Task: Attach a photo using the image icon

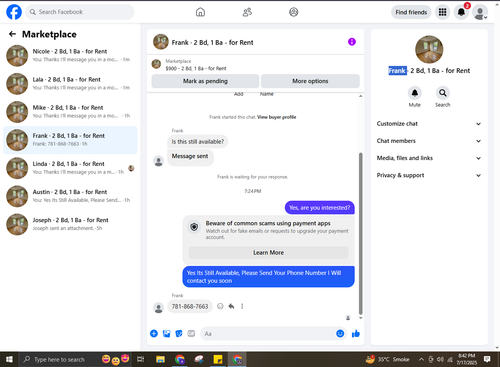Action: click(166, 333)
